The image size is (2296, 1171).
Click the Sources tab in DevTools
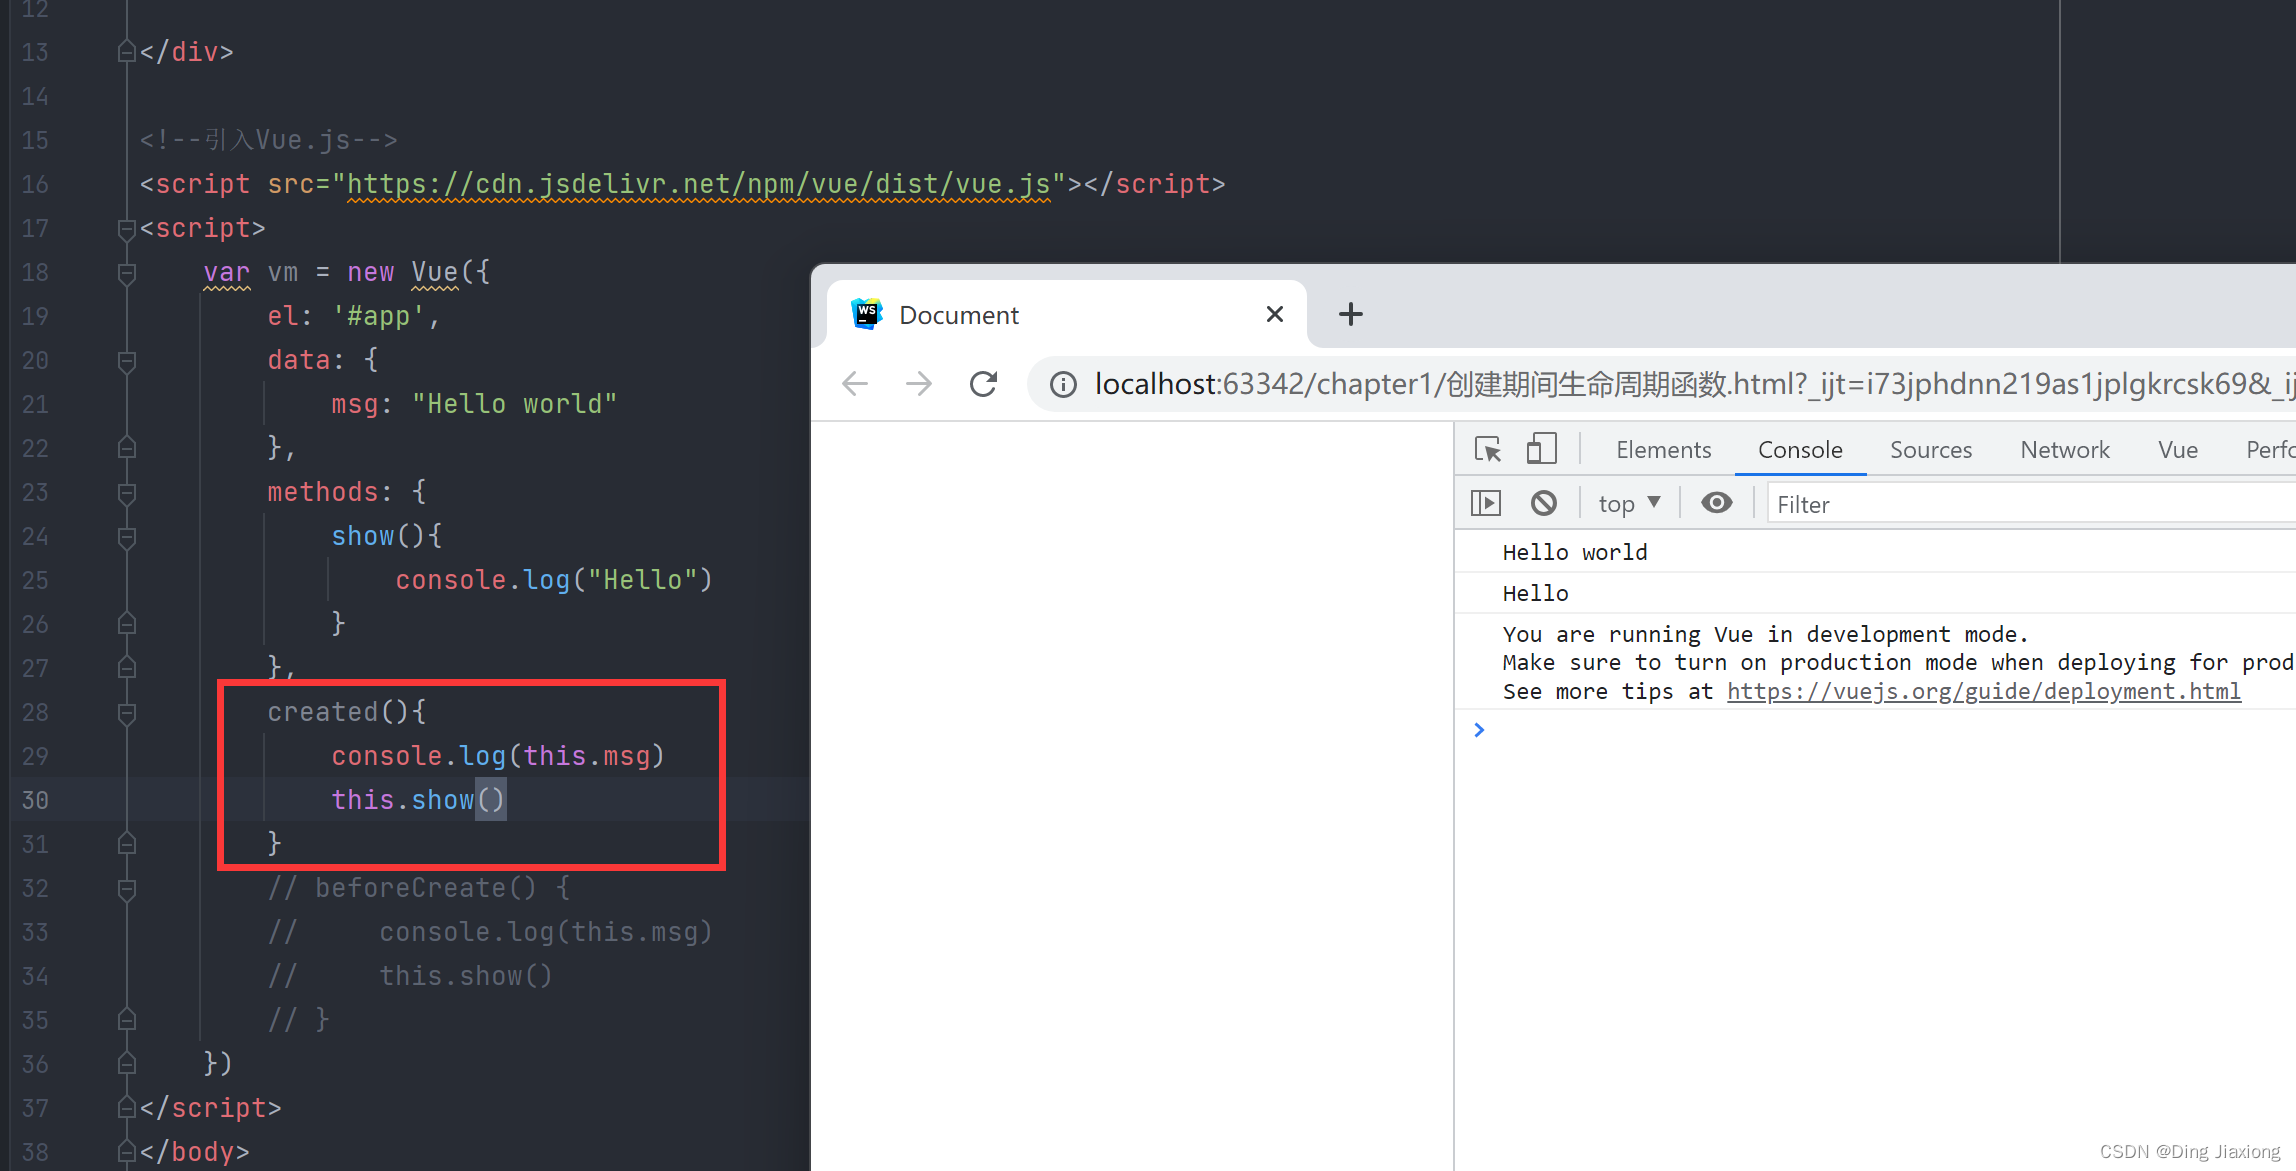[1930, 450]
